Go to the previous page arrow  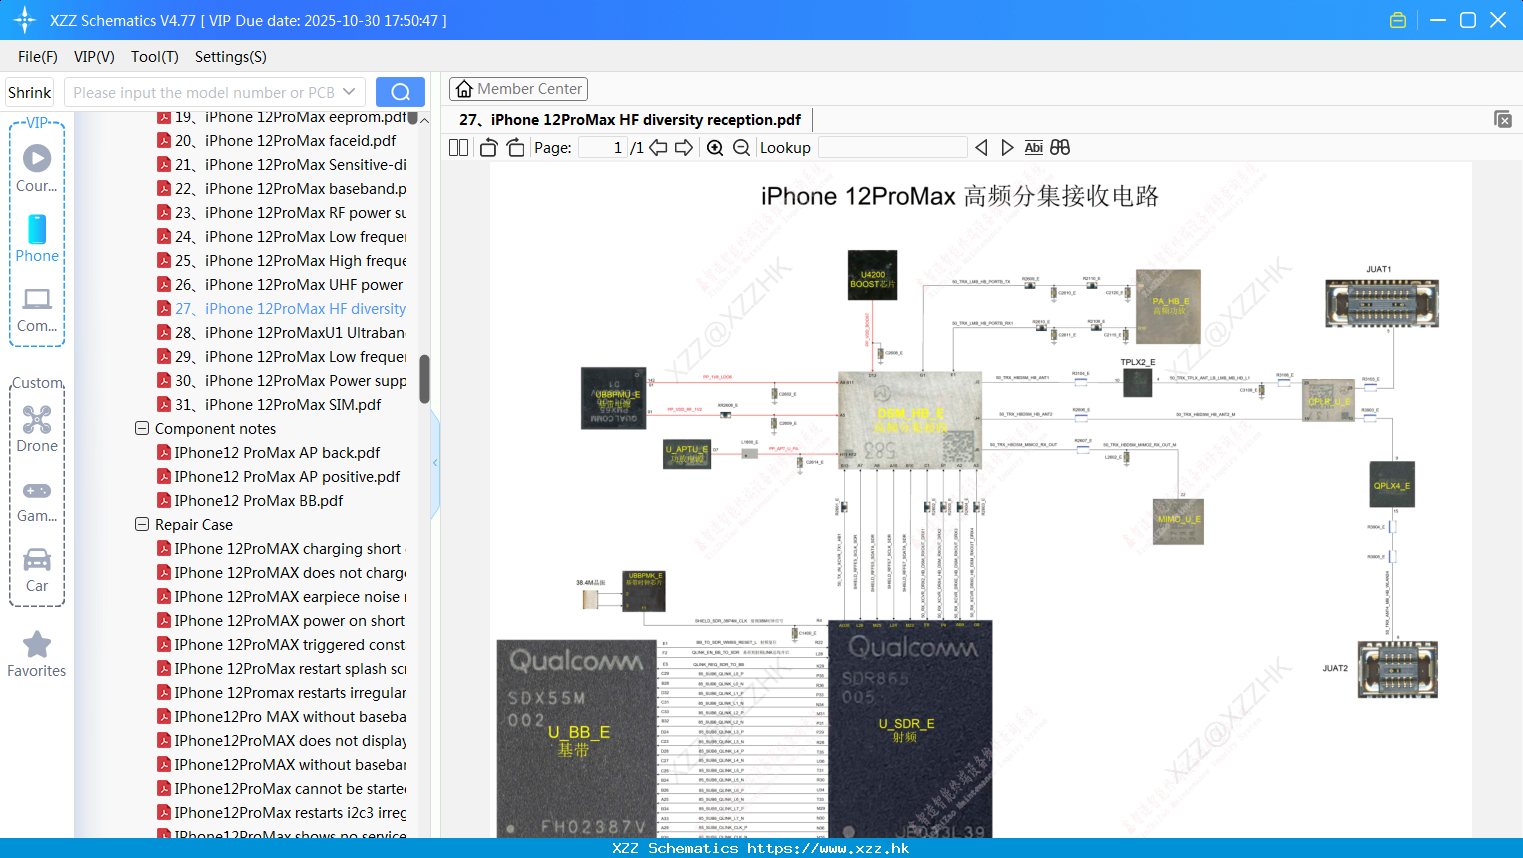click(658, 148)
